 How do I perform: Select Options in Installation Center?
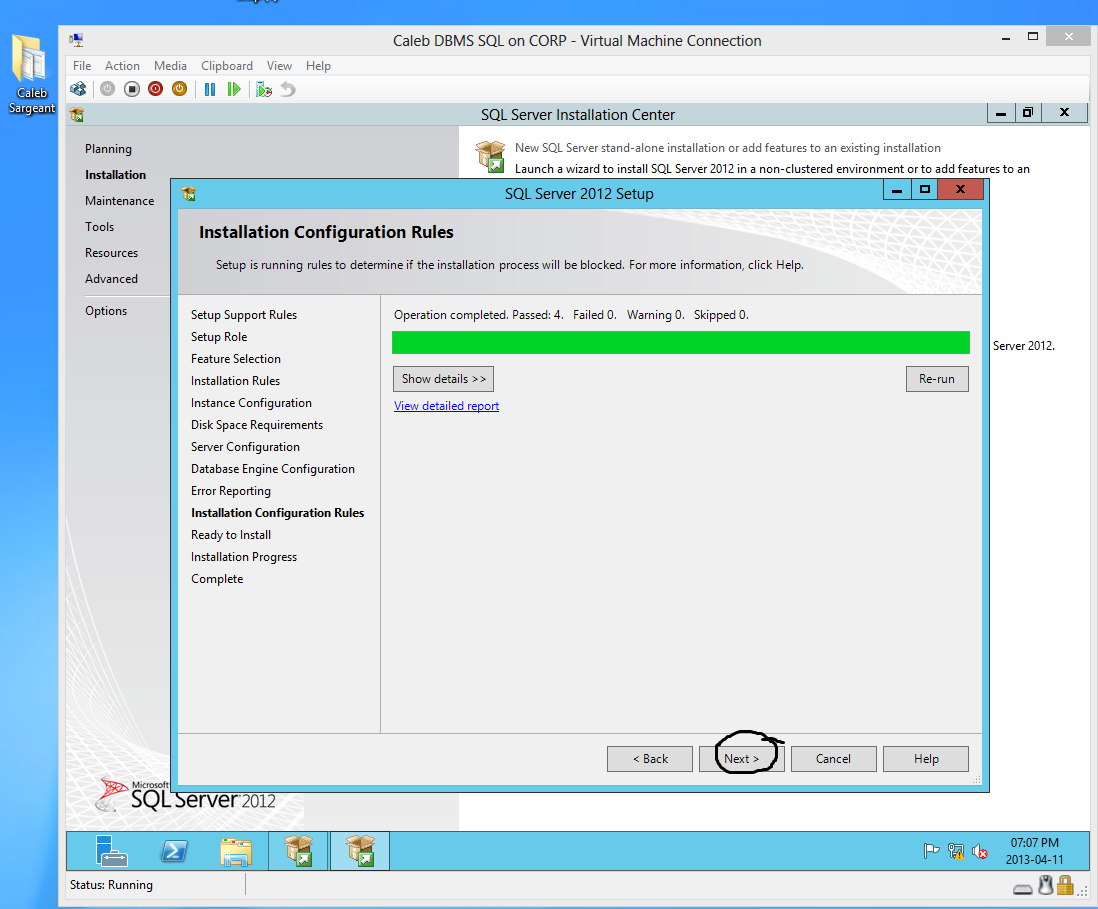tap(106, 311)
